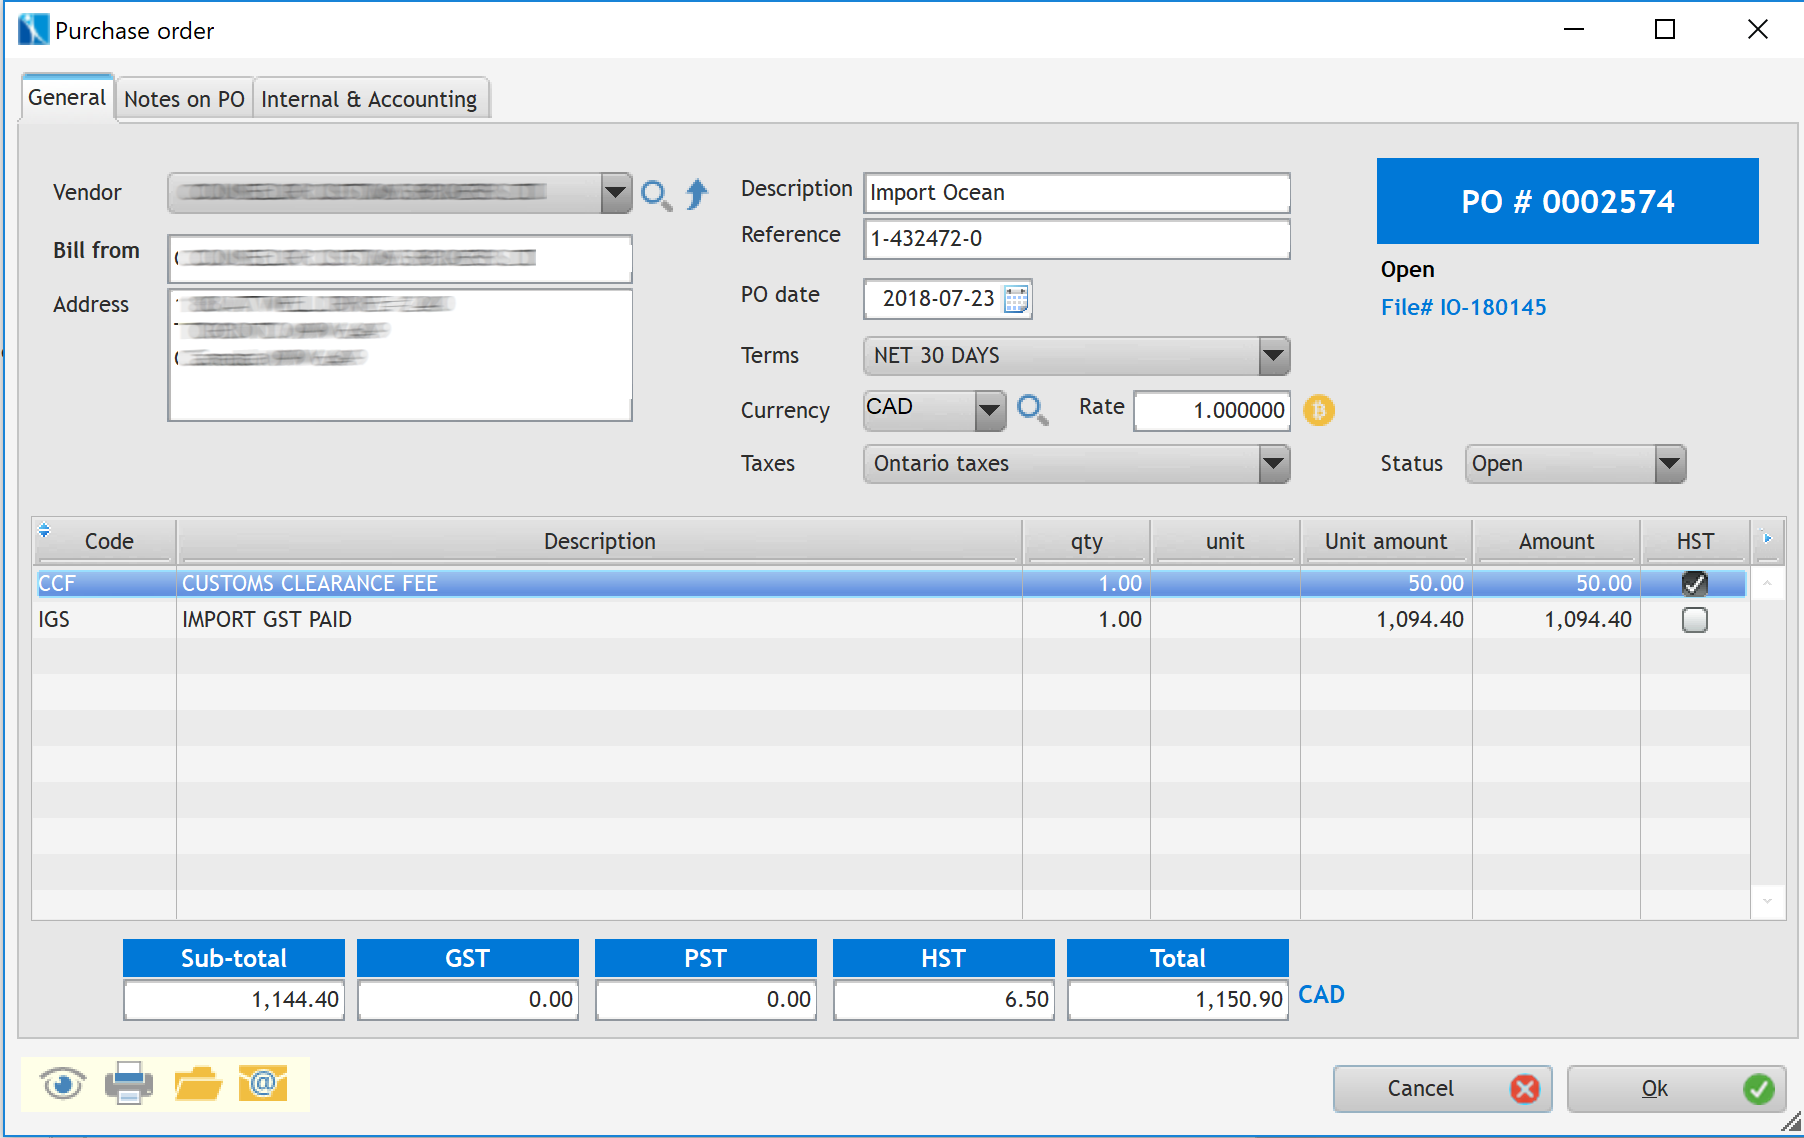Click the vendor search magnifier icon

pyautogui.click(x=656, y=194)
